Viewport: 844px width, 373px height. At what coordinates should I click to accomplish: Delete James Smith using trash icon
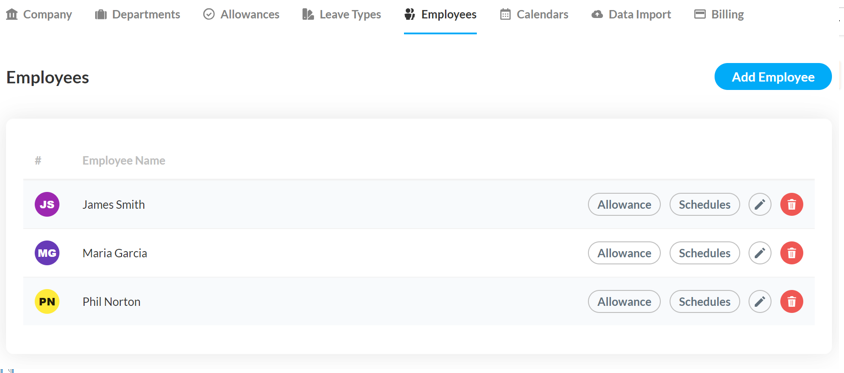791,205
